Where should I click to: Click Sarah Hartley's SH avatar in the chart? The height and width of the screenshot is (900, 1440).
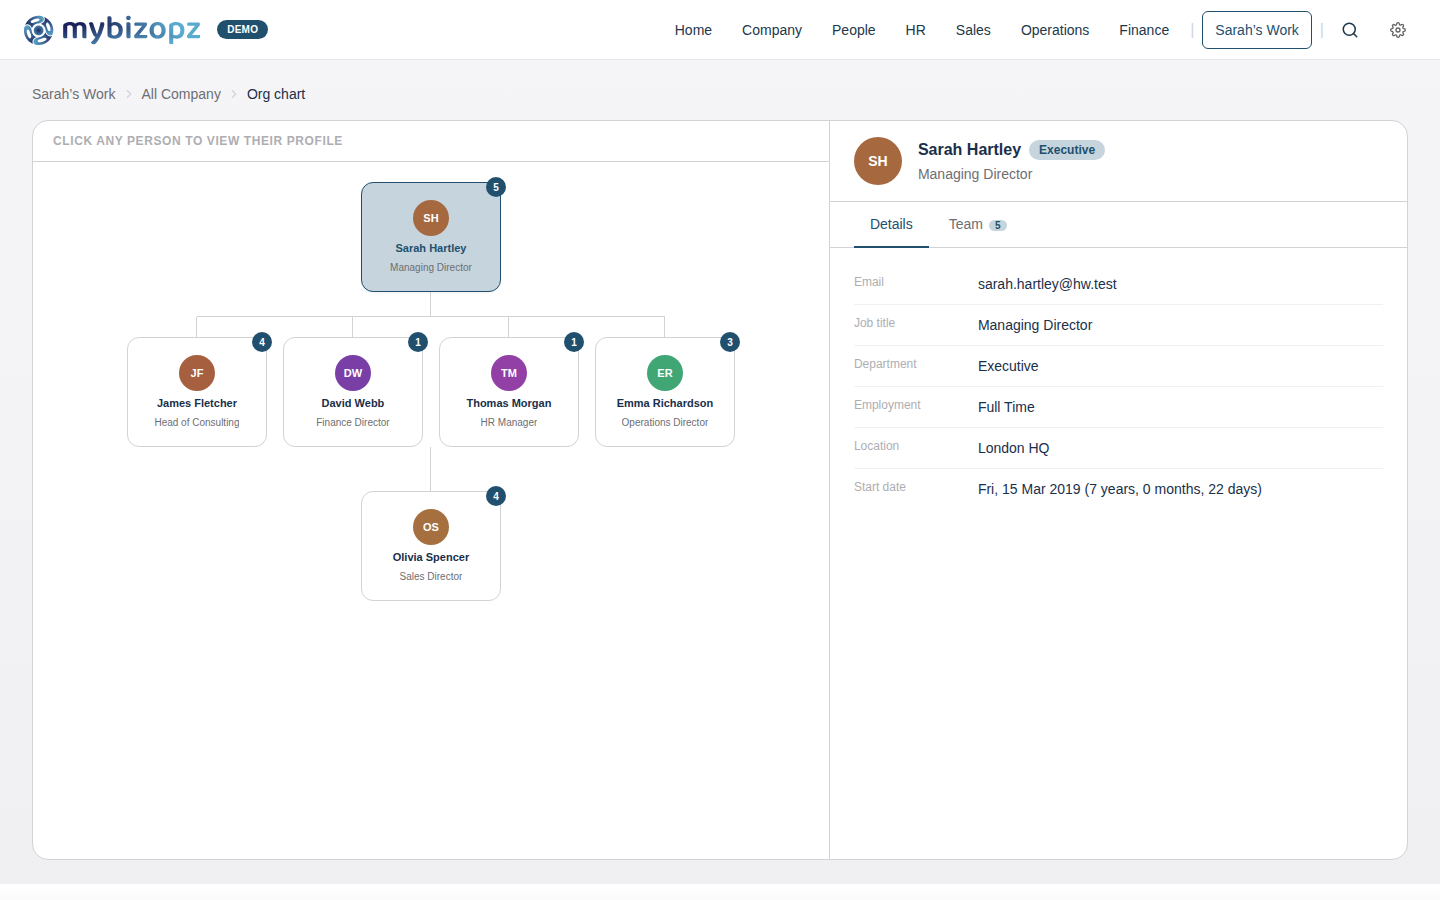click(x=431, y=218)
